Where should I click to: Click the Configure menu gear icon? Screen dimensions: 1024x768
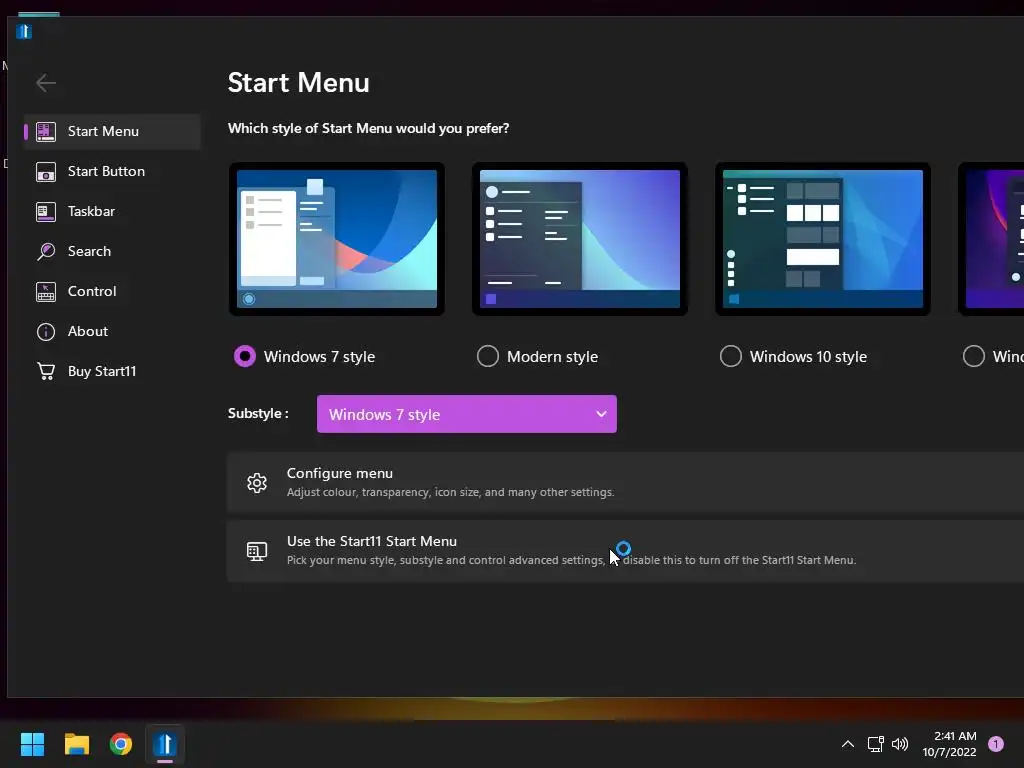257,483
